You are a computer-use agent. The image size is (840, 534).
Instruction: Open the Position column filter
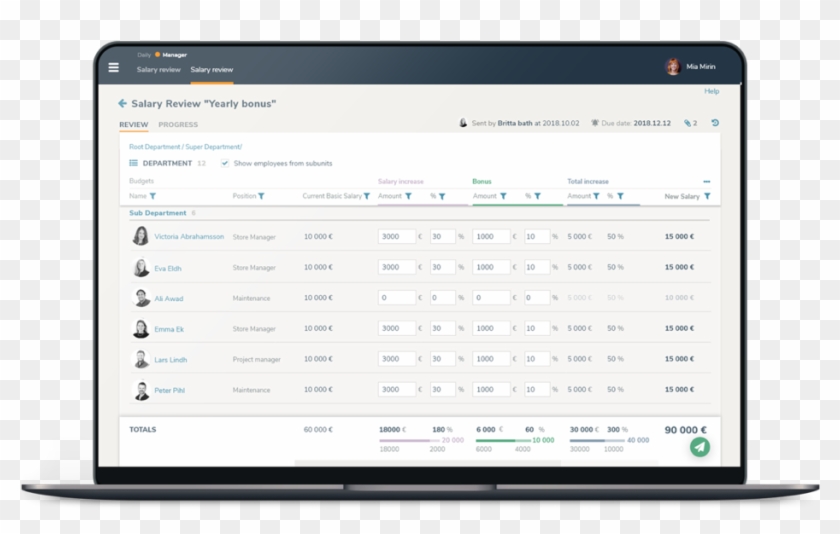click(262, 197)
